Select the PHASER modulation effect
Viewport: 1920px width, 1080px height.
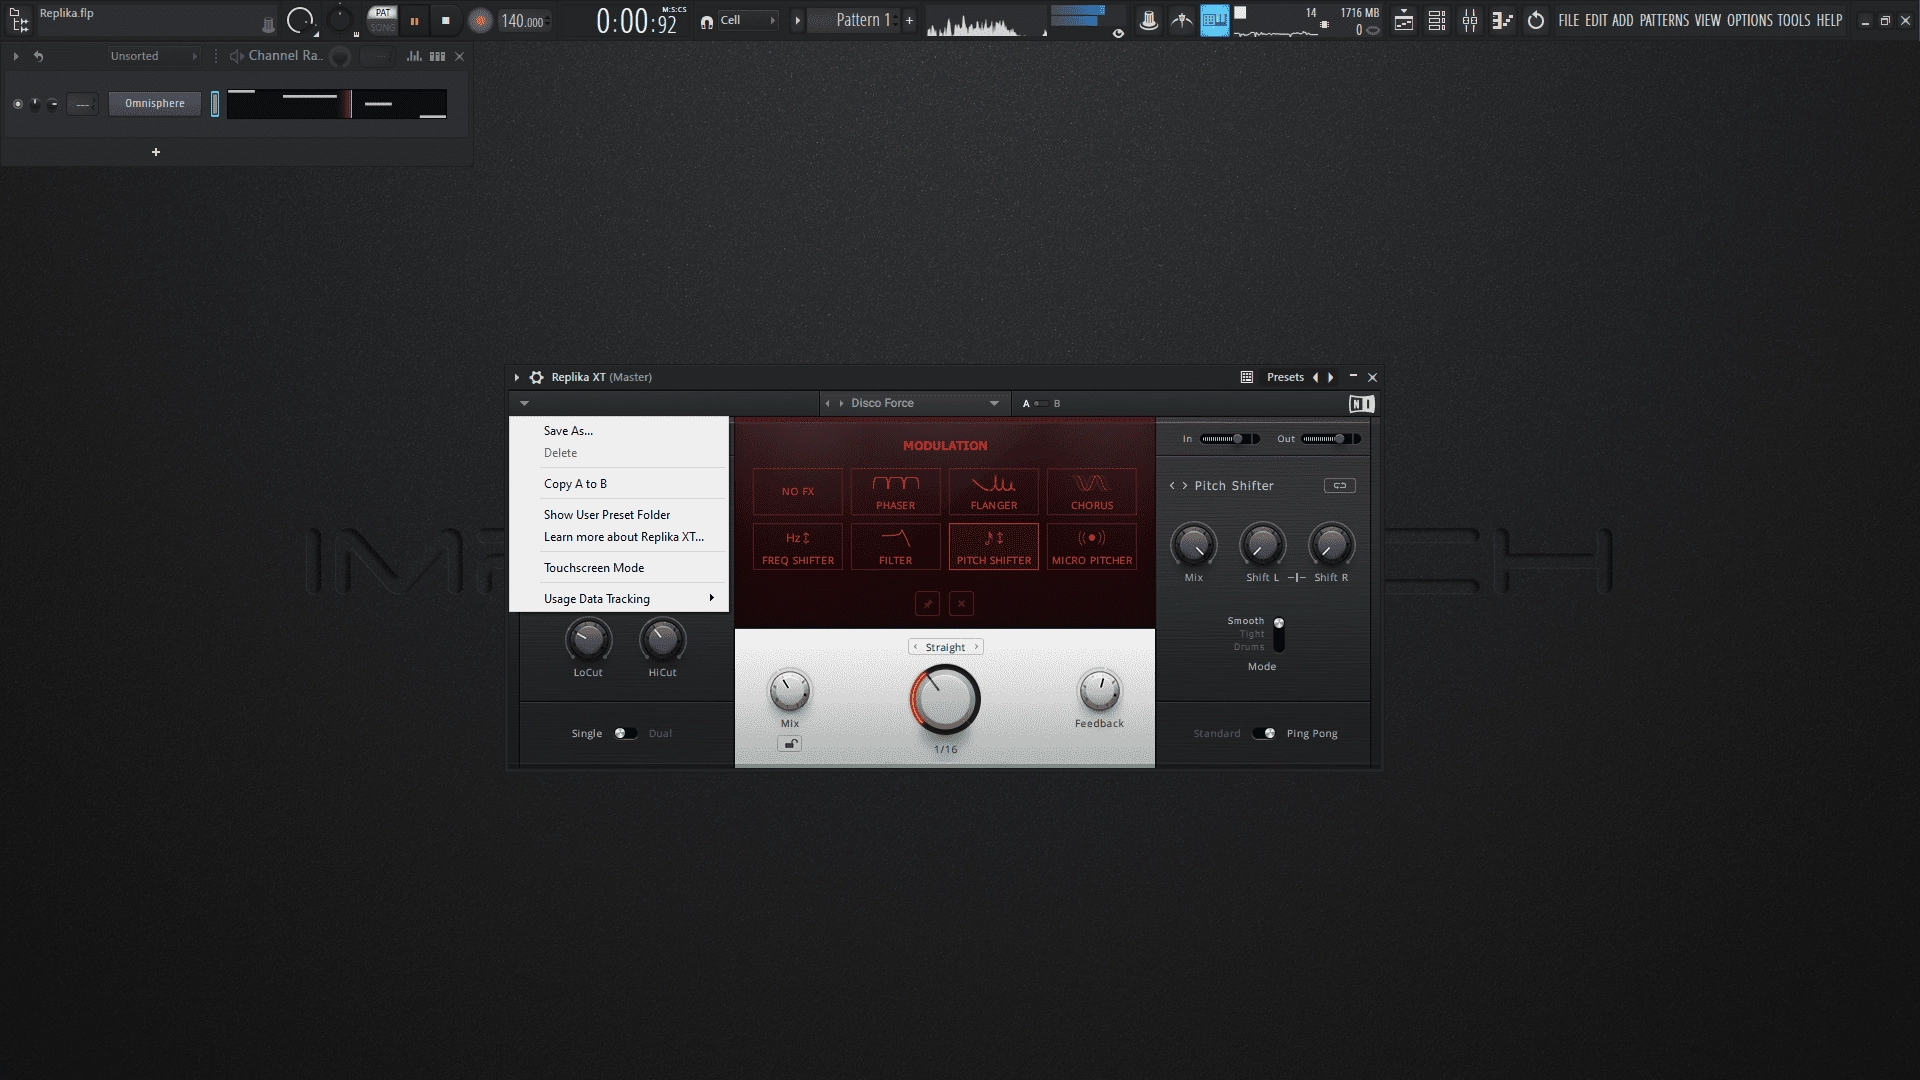tap(896, 491)
